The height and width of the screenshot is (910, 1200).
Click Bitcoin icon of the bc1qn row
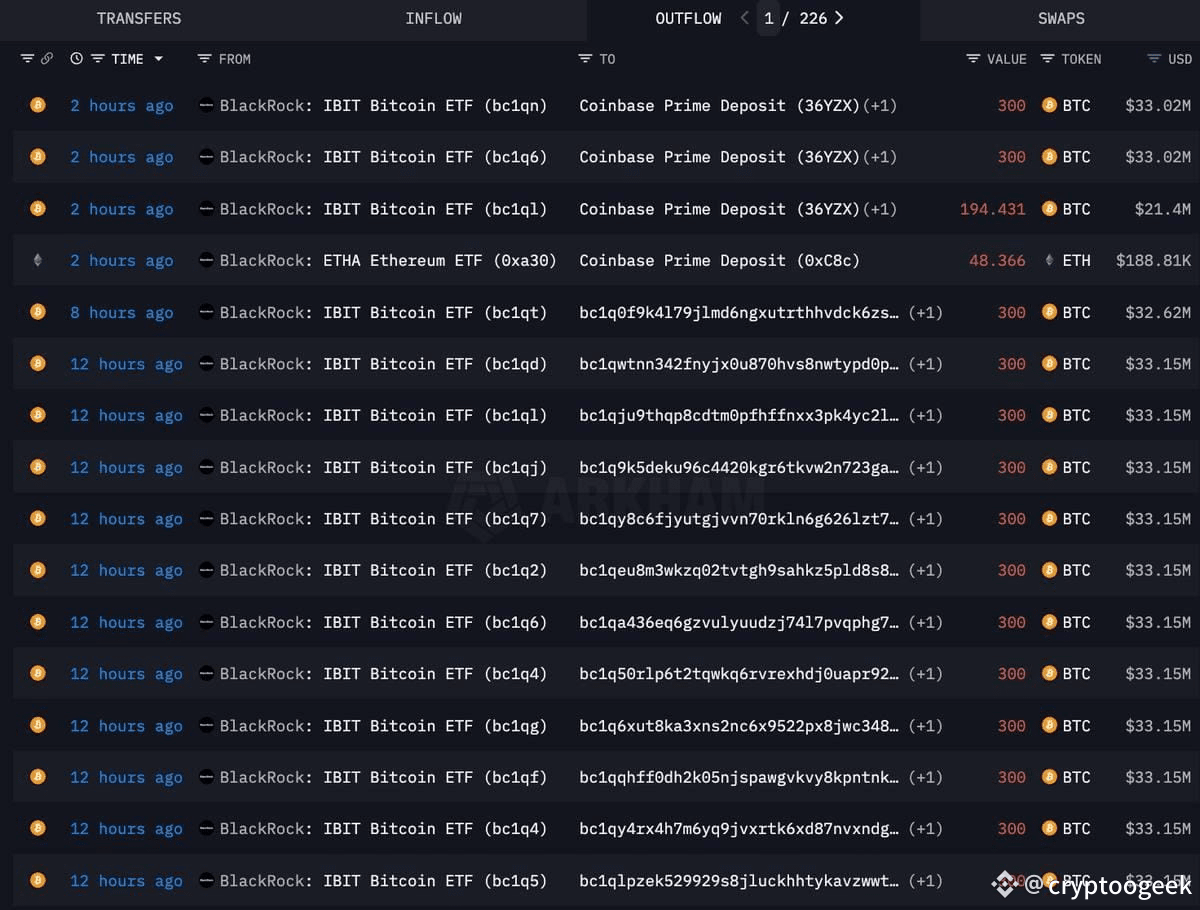coord(37,105)
